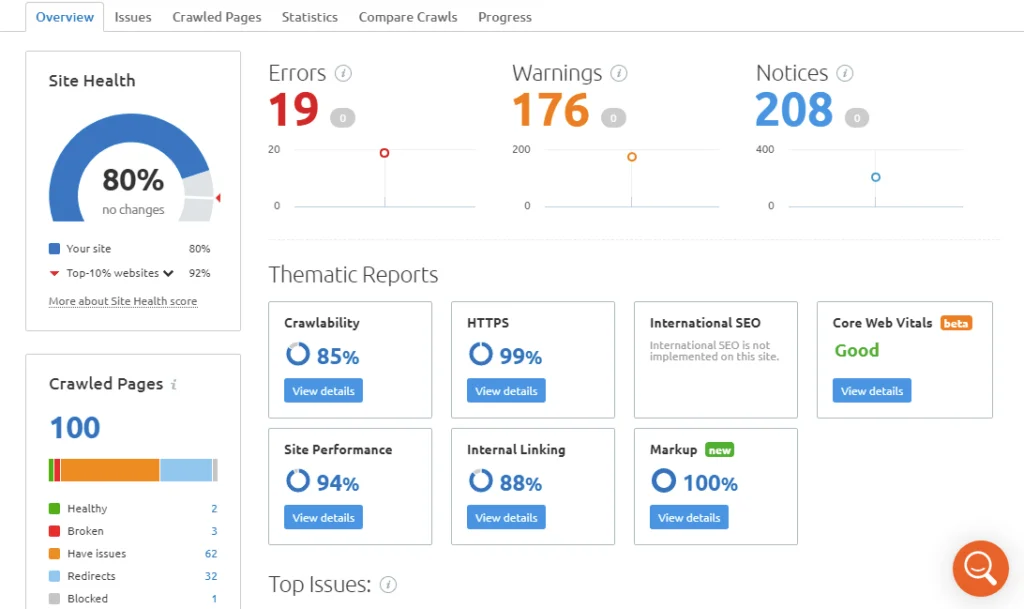Viewport: 1024px width, 609px height.
Task: Switch to the Issues tab
Action: [x=133, y=16]
